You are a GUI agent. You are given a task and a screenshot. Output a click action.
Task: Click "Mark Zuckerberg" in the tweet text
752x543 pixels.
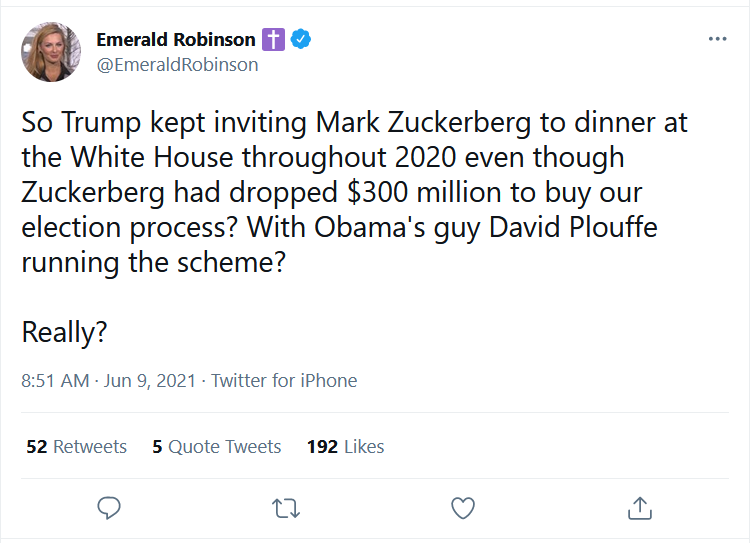point(423,122)
